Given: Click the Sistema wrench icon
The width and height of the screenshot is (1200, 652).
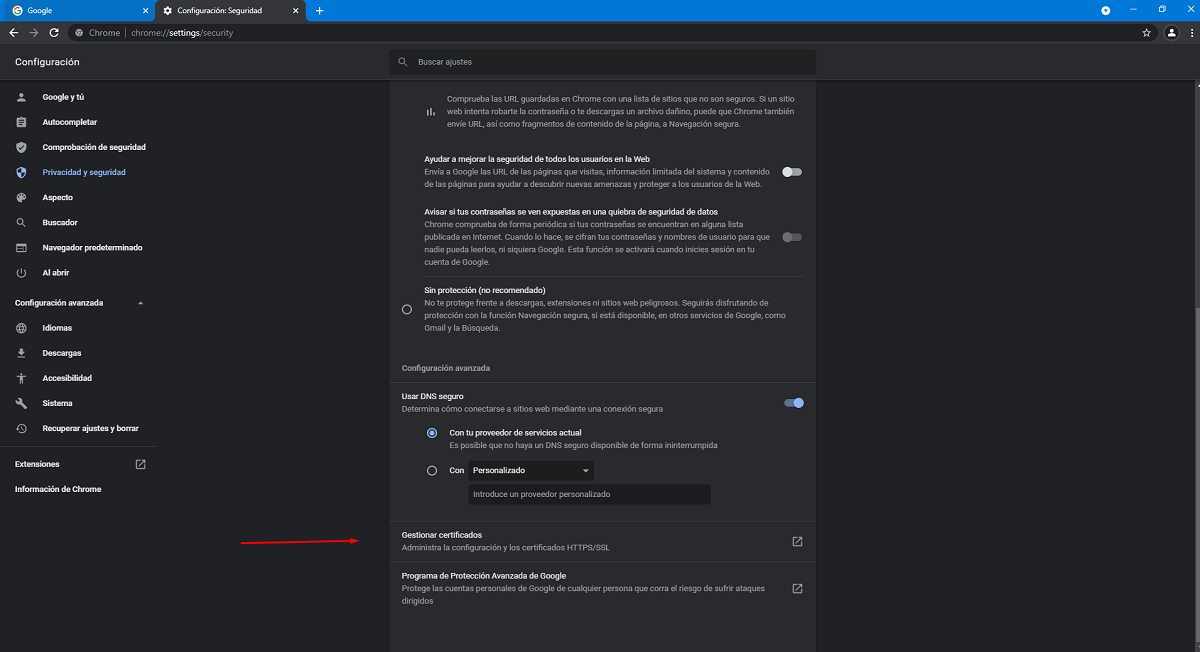Looking at the screenshot, I should (21, 403).
